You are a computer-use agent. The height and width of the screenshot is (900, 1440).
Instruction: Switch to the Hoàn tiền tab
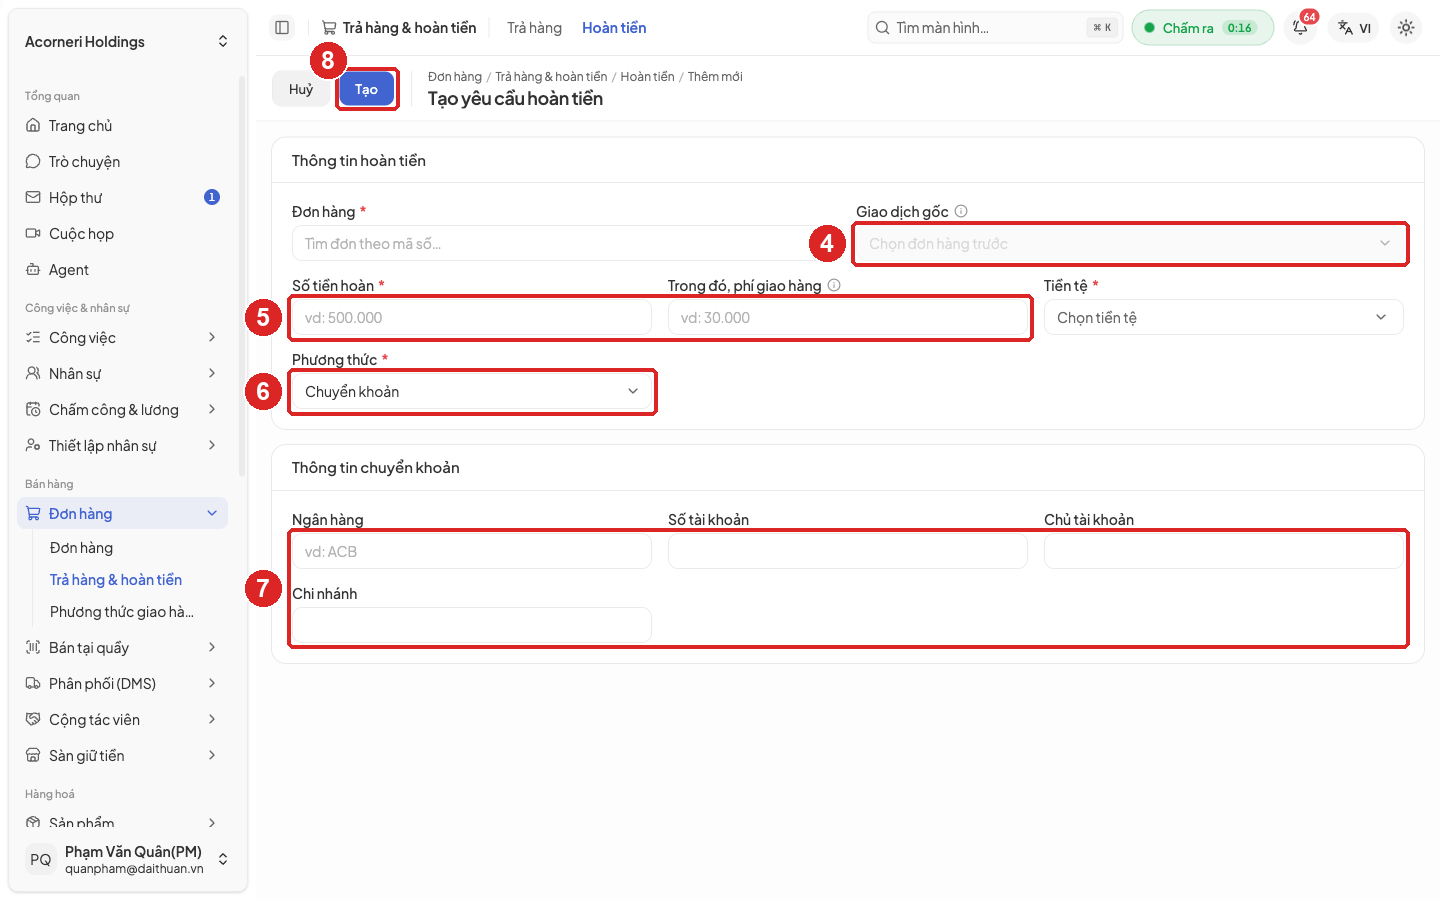coord(614,28)
